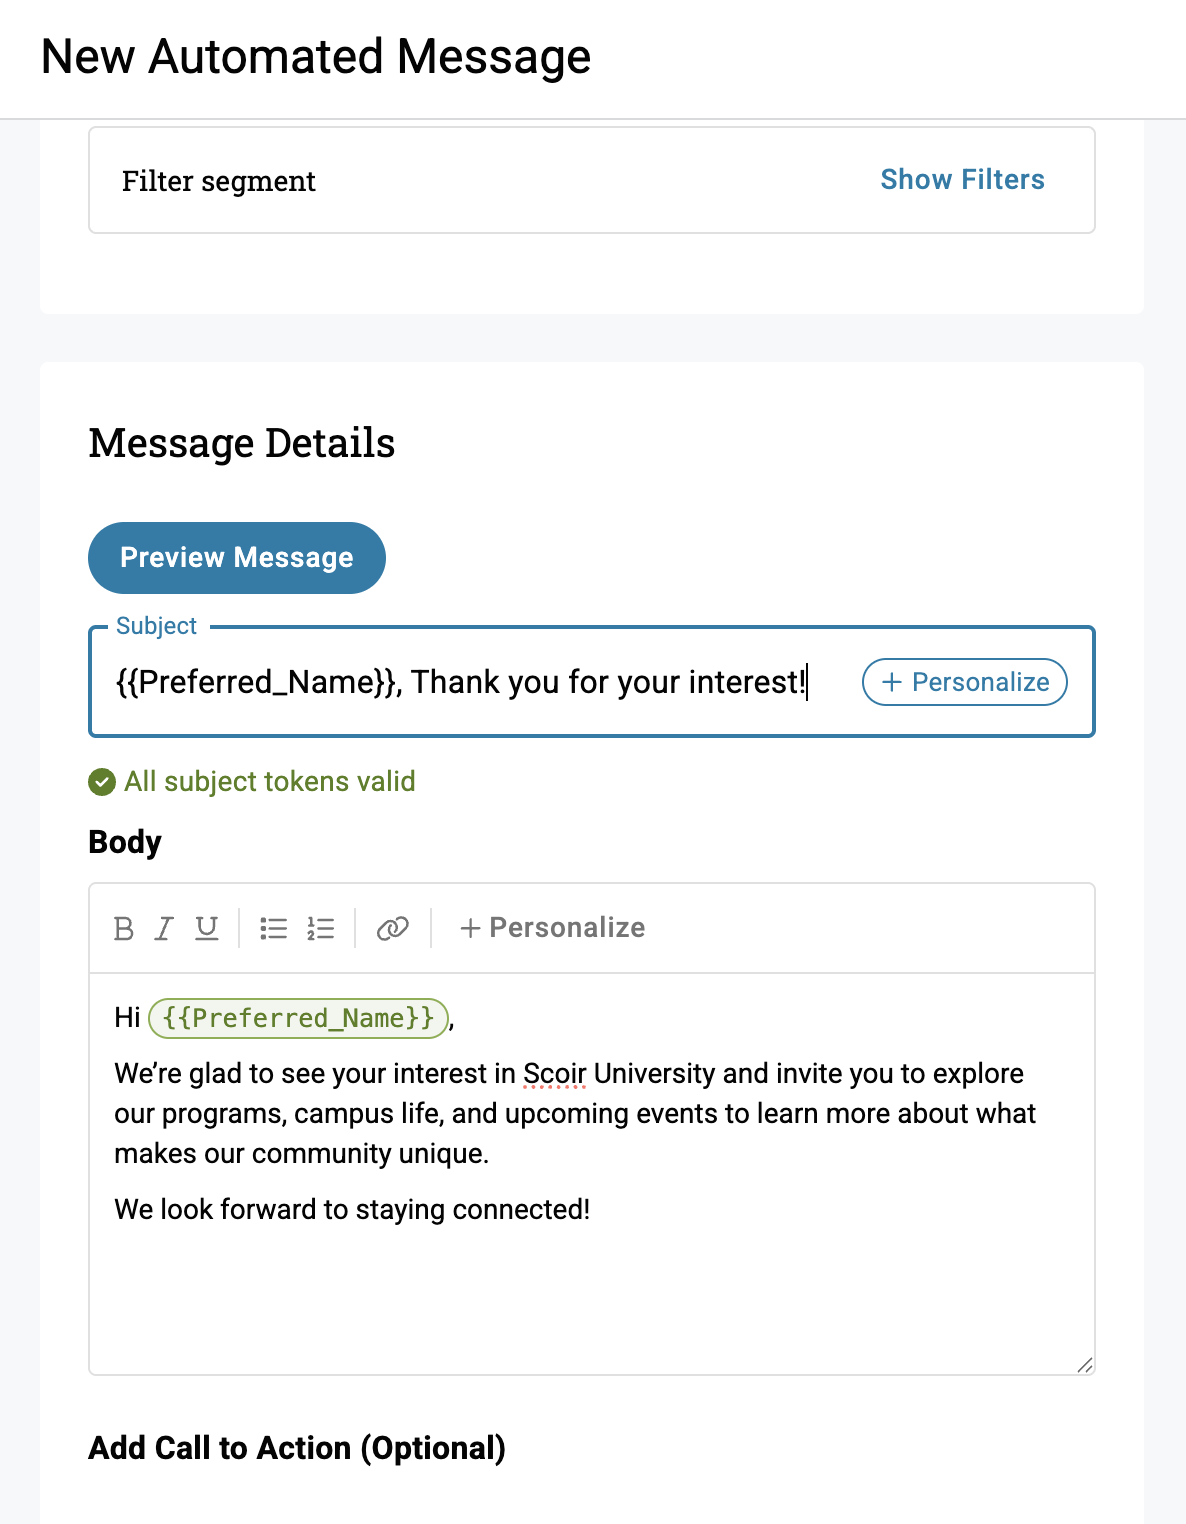Click into the Subject text field

(x=460, y=682)
